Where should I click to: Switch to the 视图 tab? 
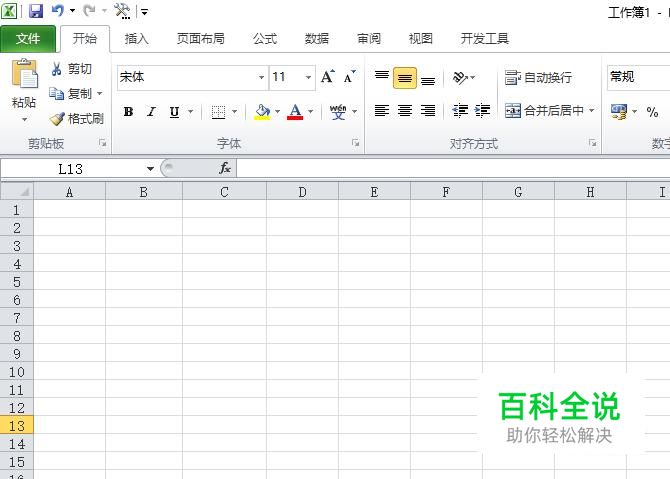420,39
